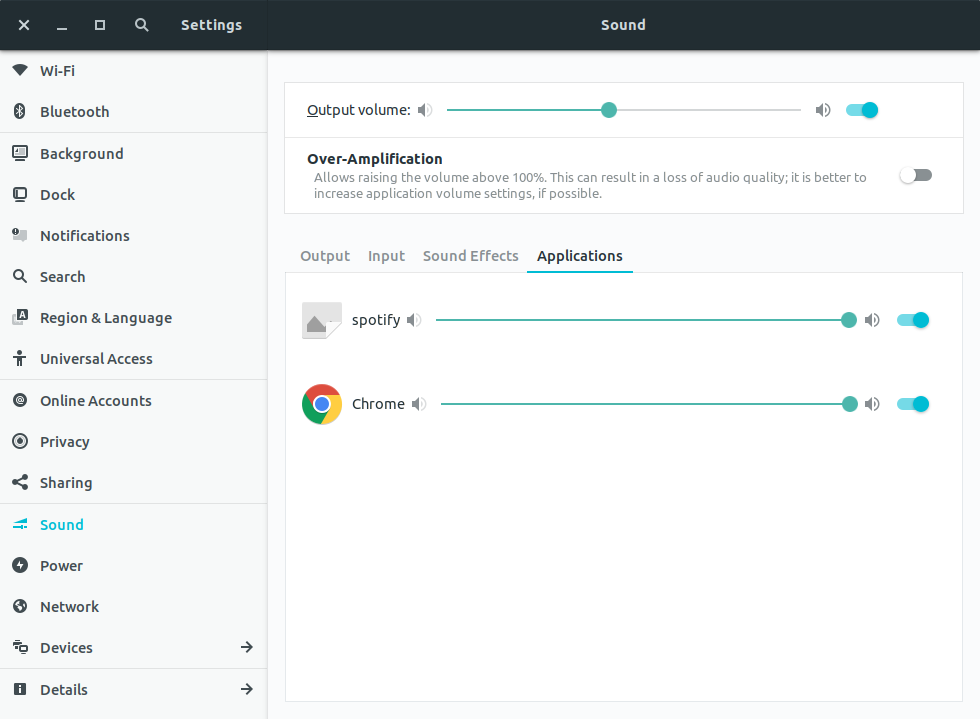Image resolution: width=980 pixels, height=719 pixels.
Task: Open Region & Language settings
Action: coord(134,318)
